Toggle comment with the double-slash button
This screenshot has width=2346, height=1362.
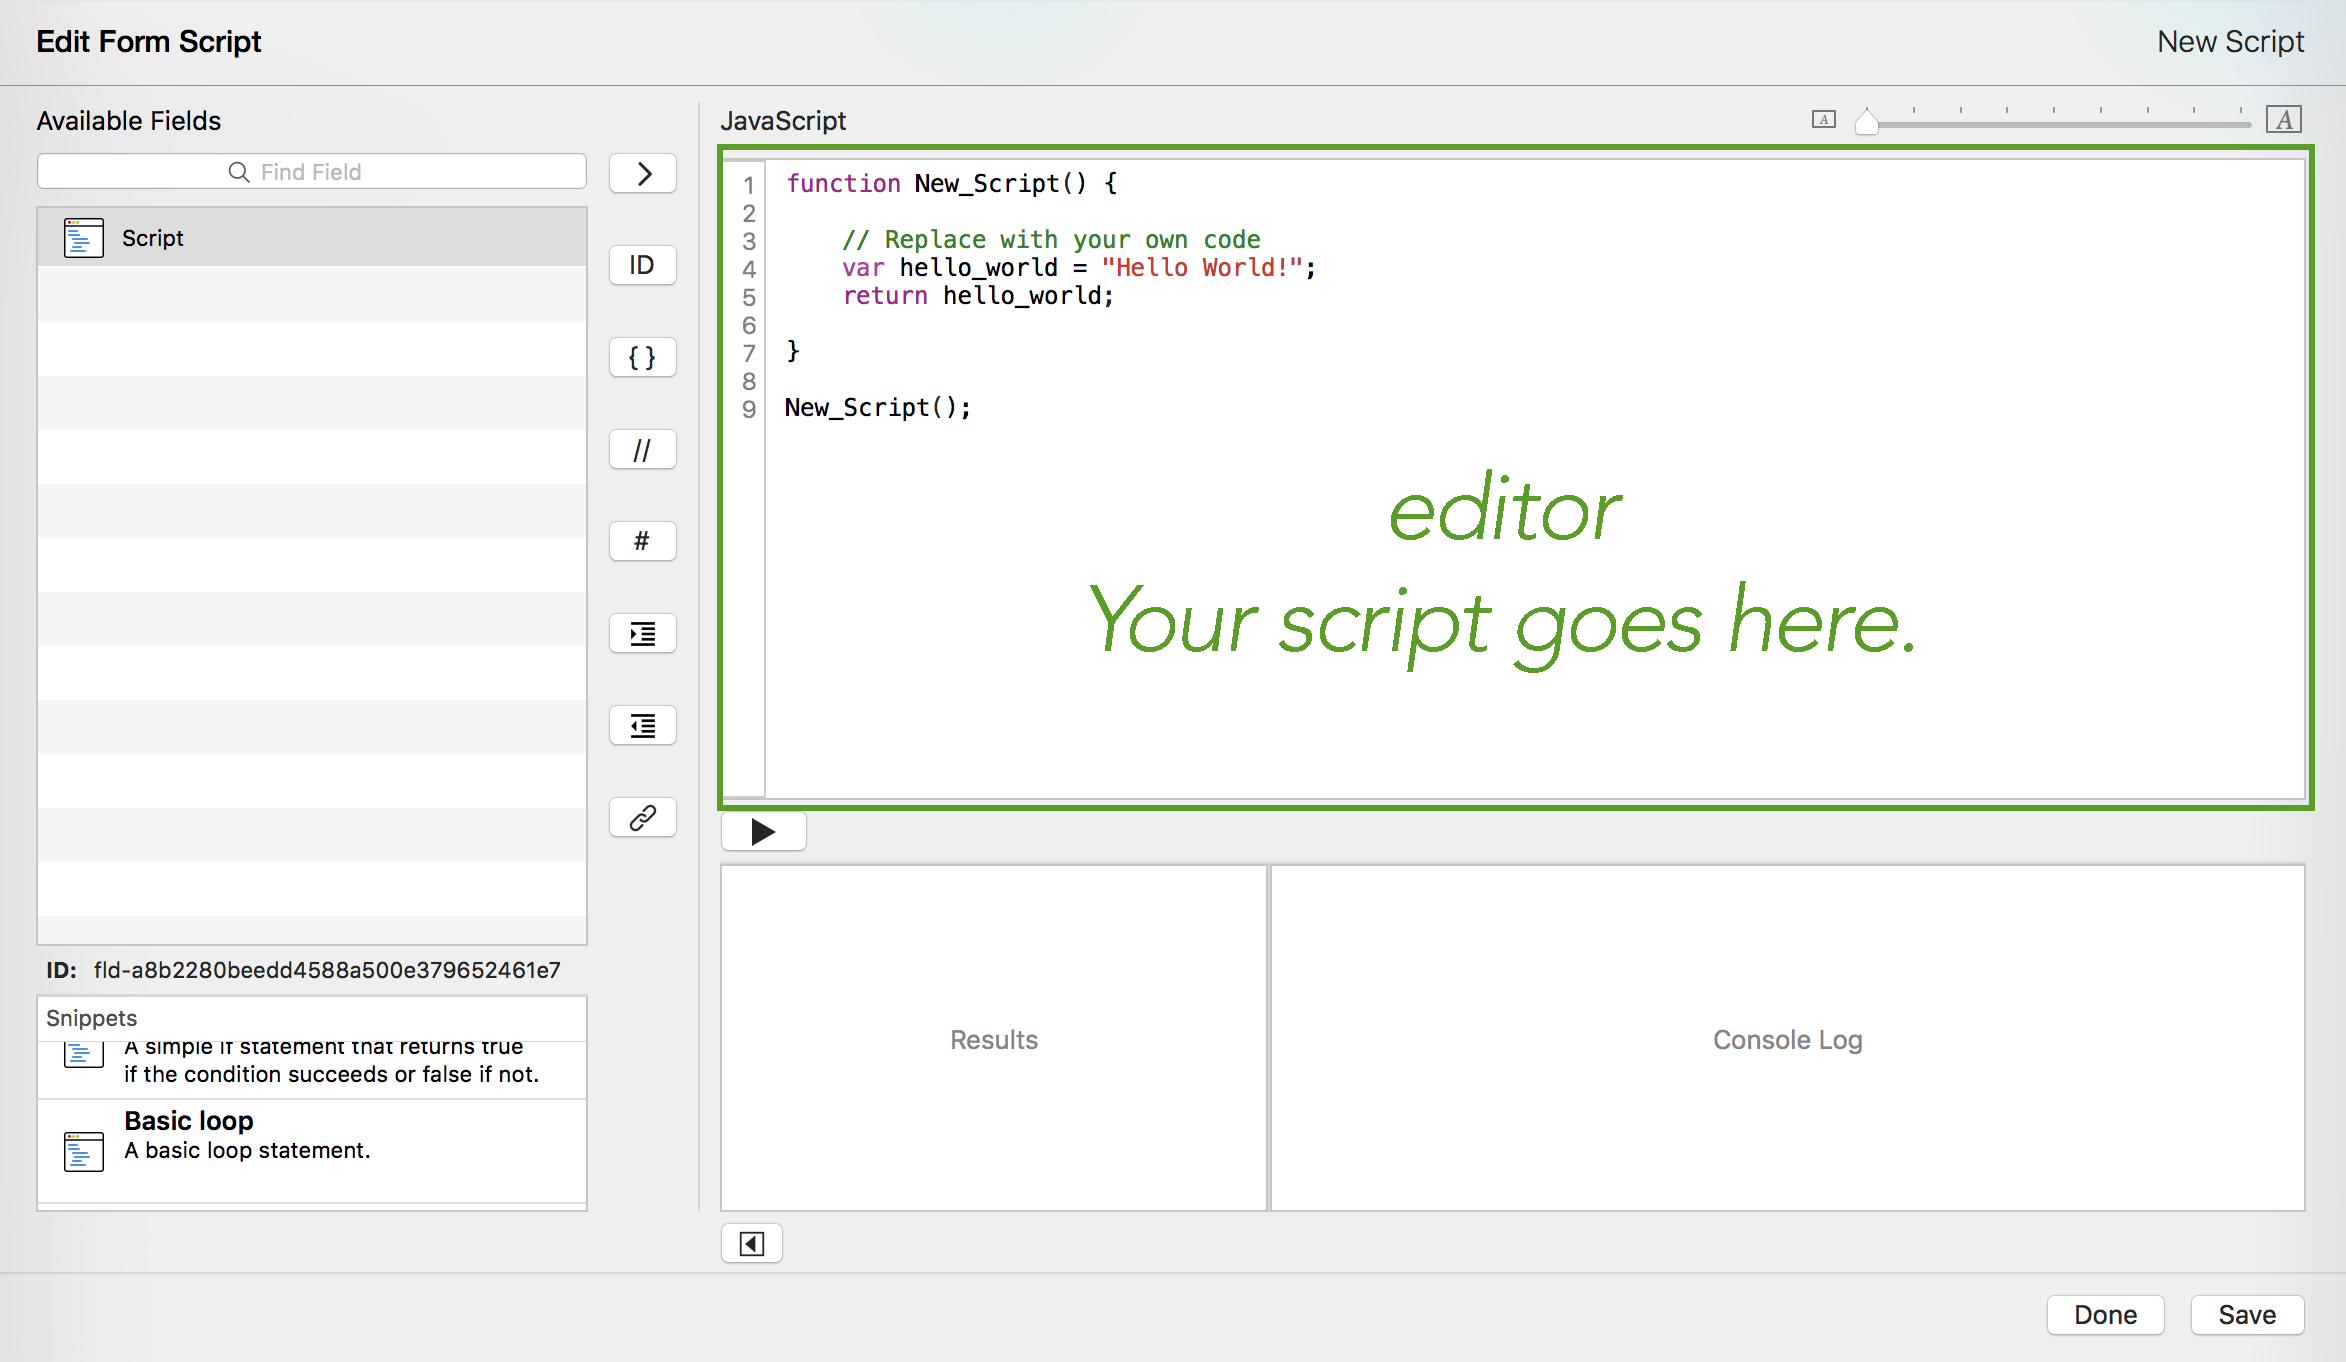(642, 449)
